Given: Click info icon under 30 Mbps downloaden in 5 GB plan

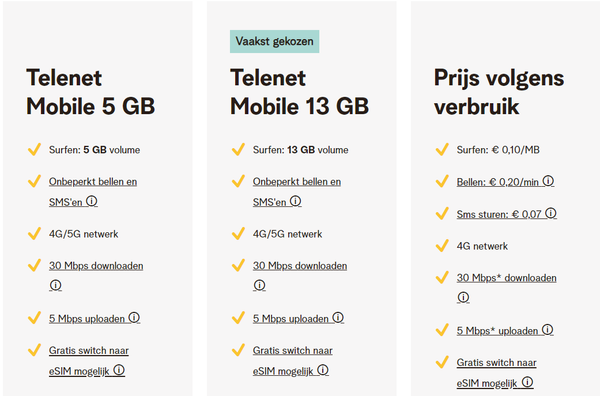Looking at the screenshot, I should click(55, 285).
